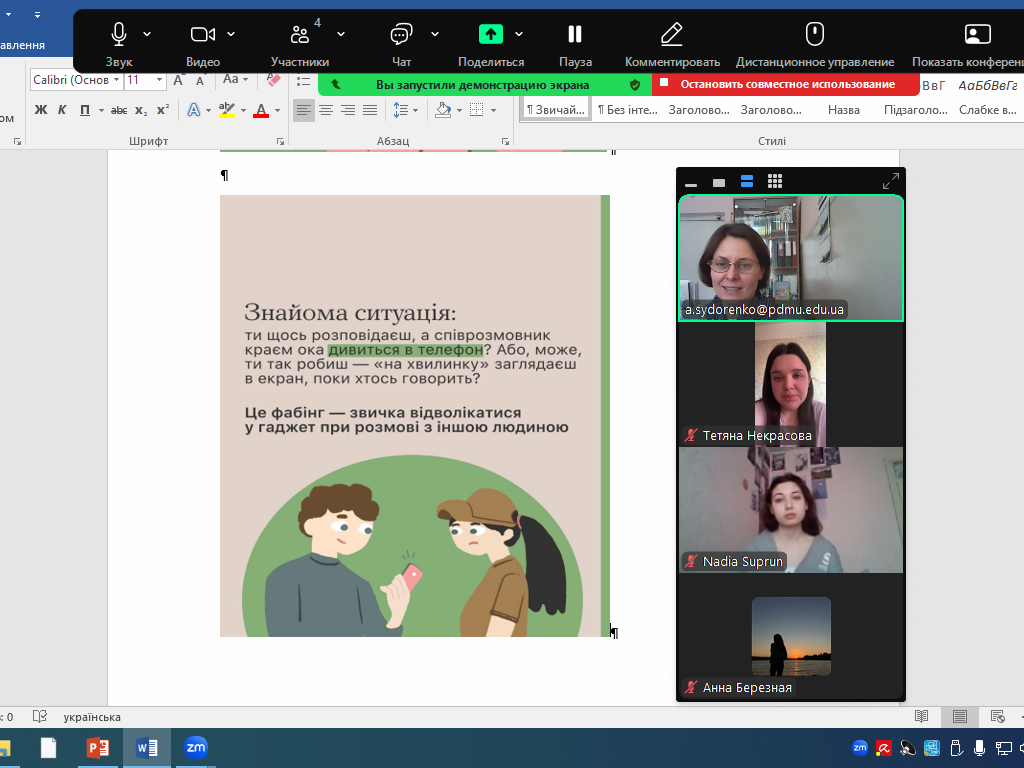Open the text effects A button

pos(194,110)
